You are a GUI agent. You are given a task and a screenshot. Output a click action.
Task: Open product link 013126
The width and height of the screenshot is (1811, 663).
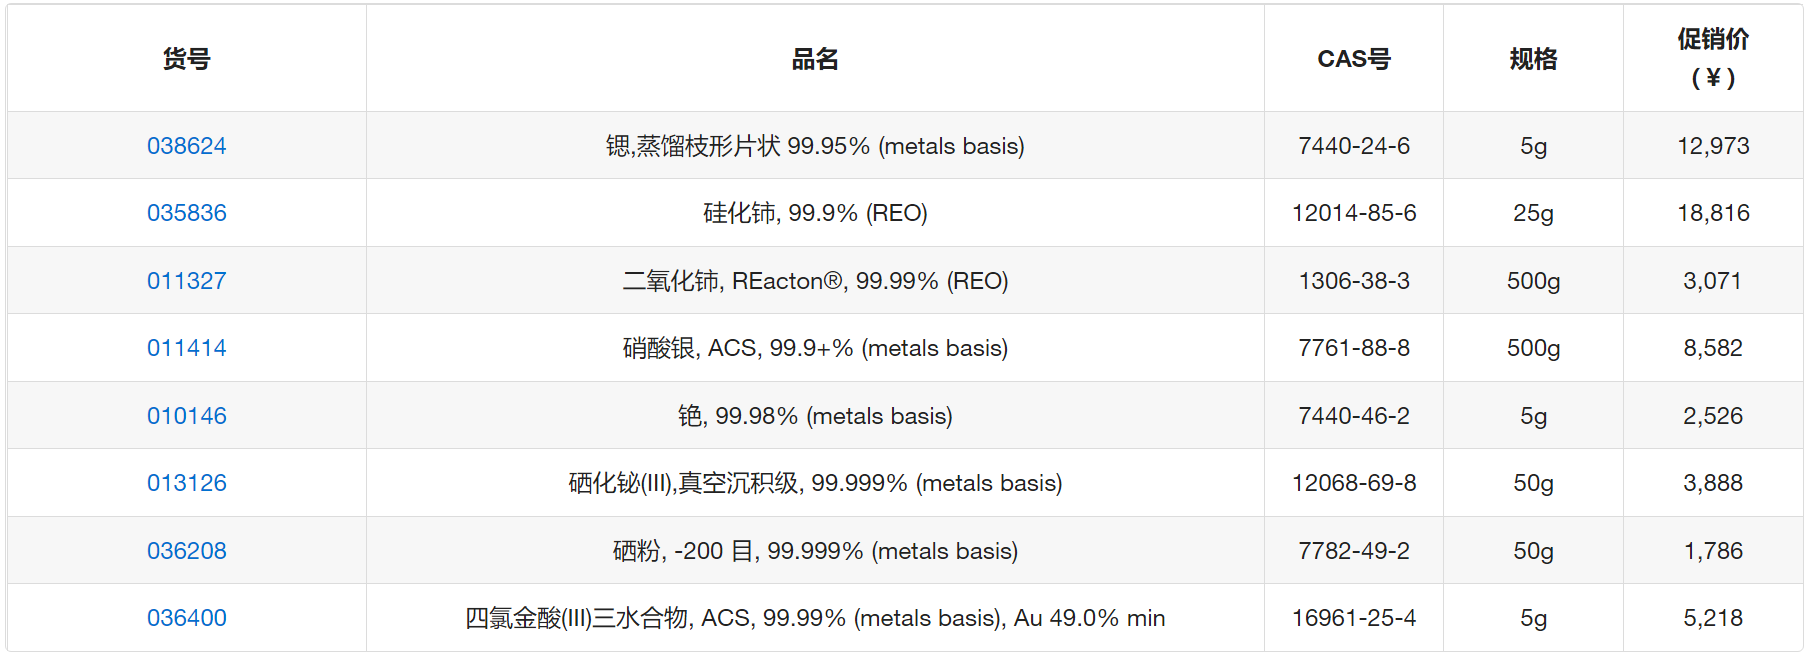(x=187, y=483)
